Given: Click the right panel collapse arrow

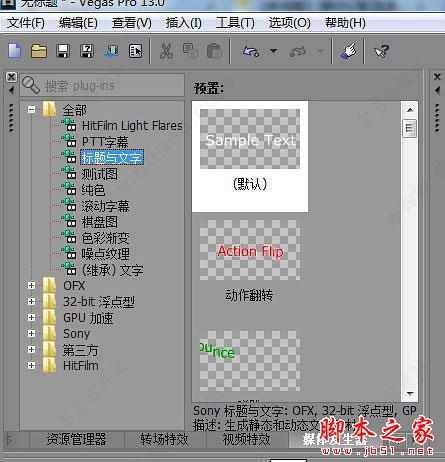Looking at the screenshot, I should (x=437, y=90).
